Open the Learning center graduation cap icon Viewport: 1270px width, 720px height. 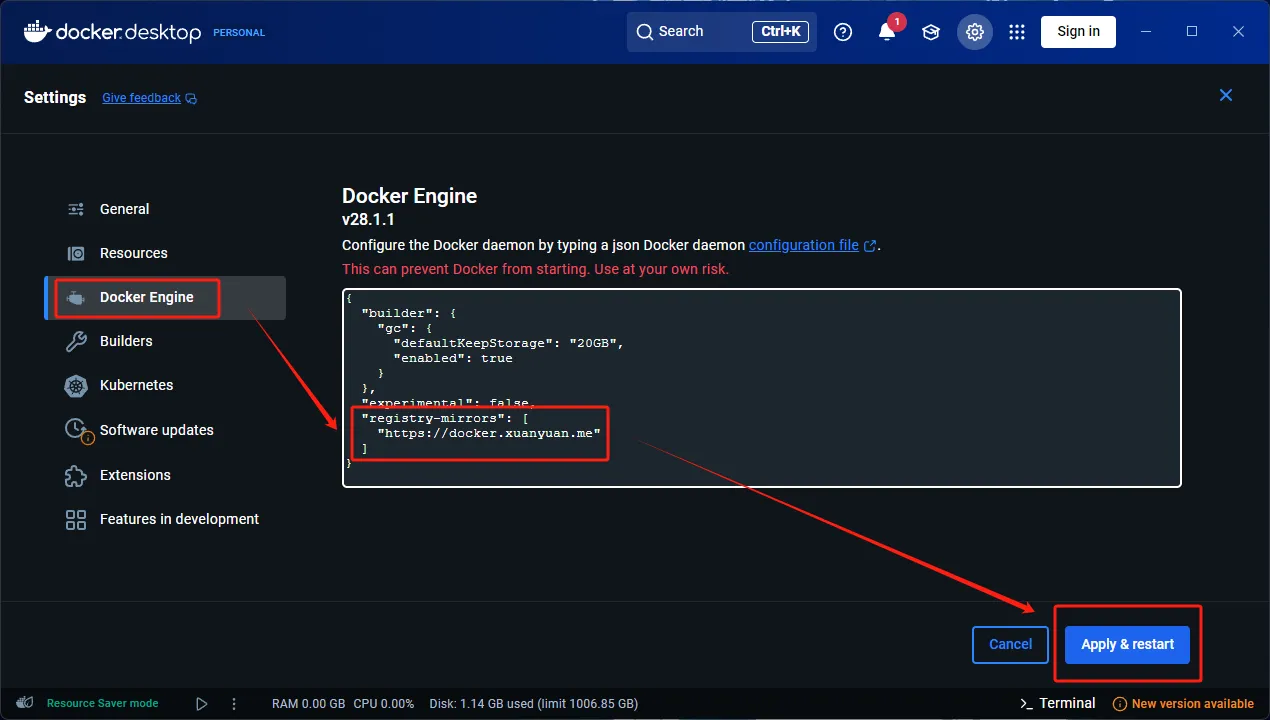(931, 32)
